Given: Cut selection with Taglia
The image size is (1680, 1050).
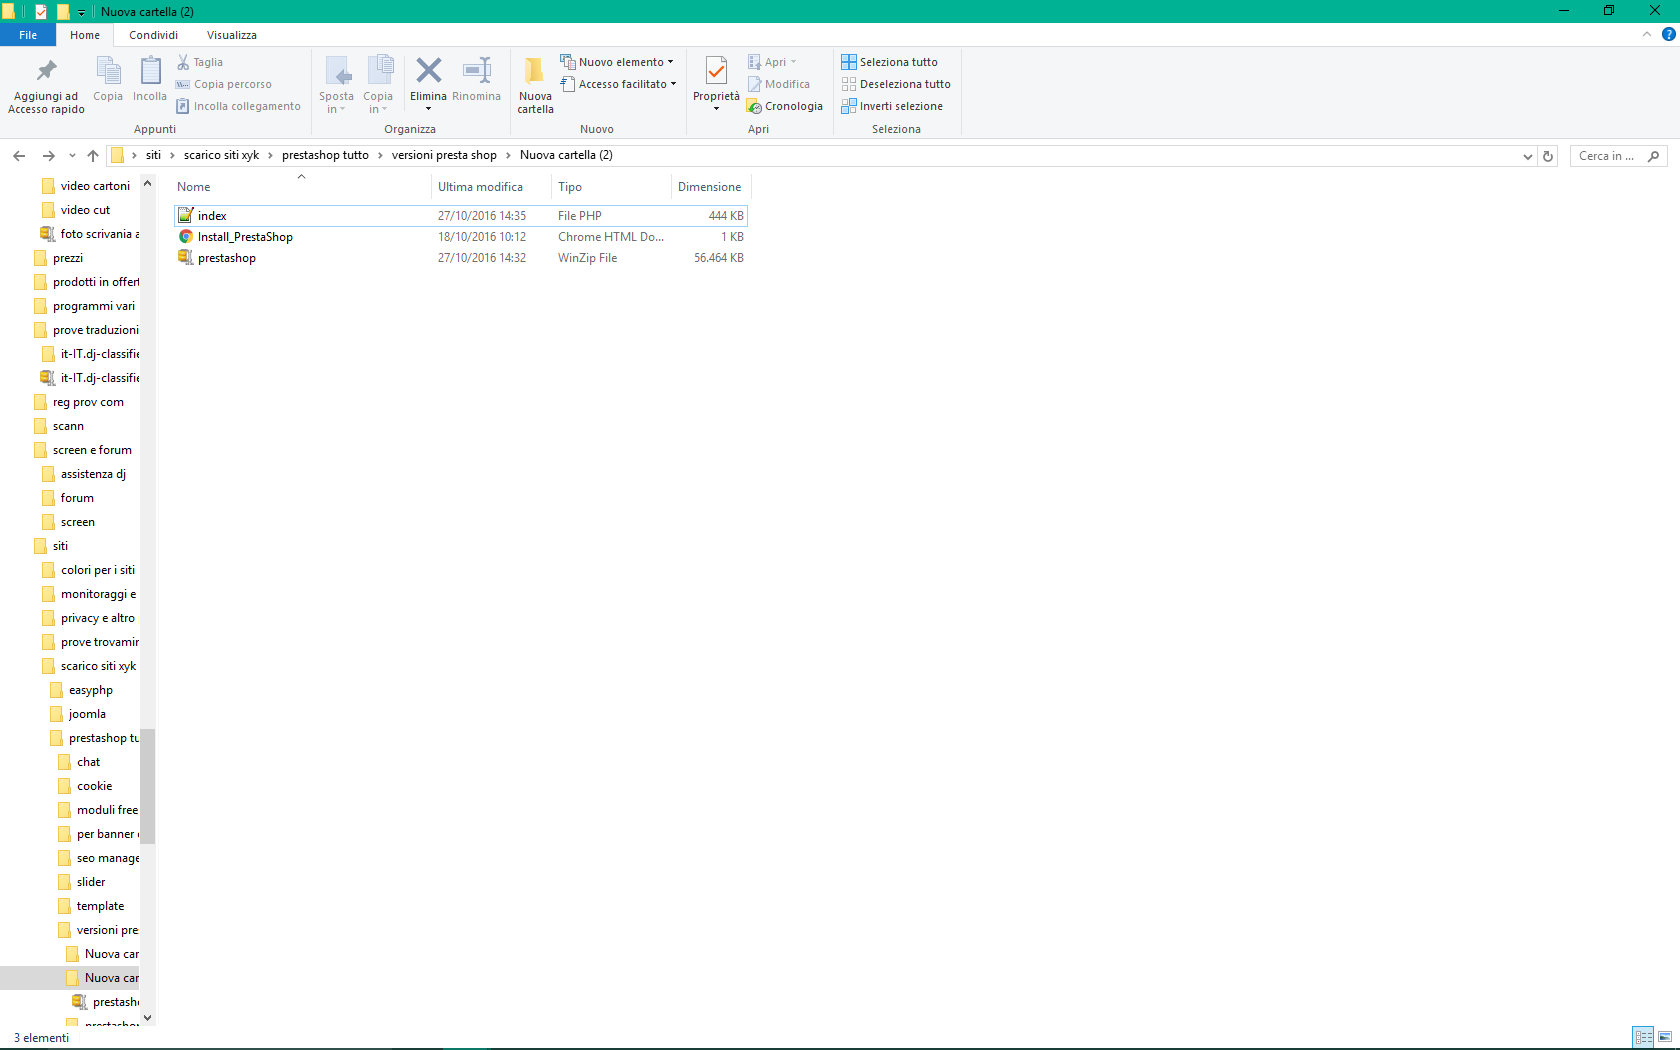Looking at the screenshot, I should (x=200, y=62).
